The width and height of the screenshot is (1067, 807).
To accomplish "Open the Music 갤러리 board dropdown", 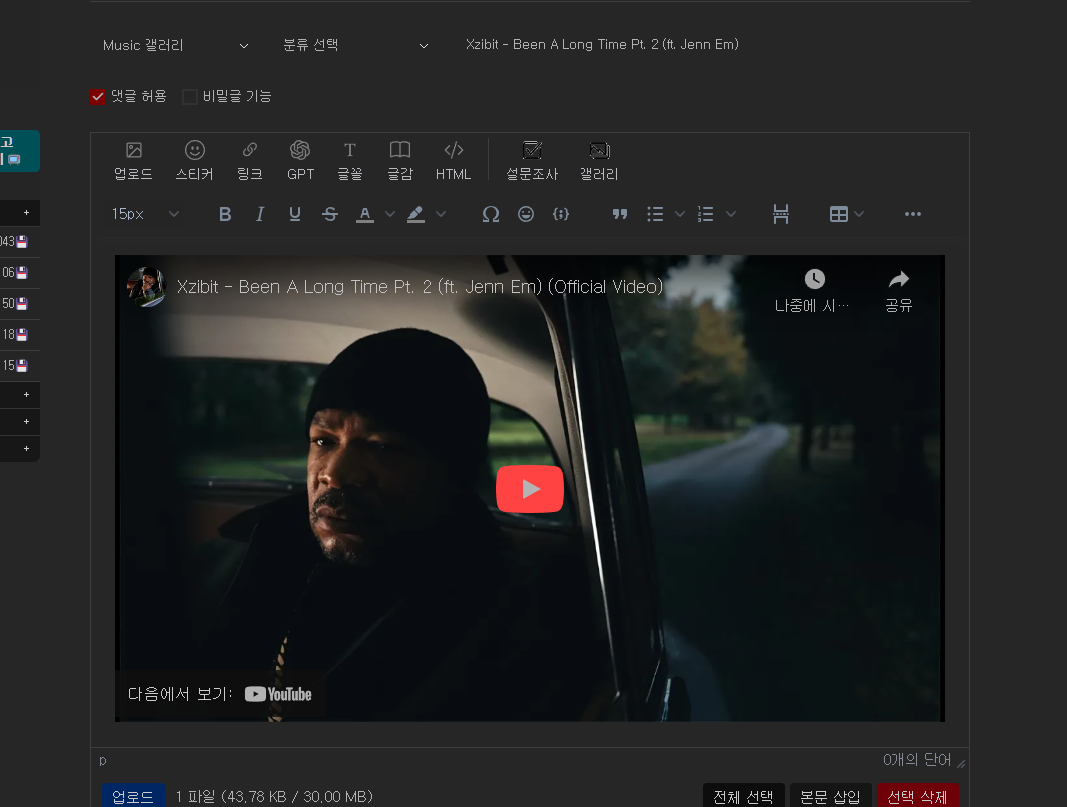I will (175, 46).
